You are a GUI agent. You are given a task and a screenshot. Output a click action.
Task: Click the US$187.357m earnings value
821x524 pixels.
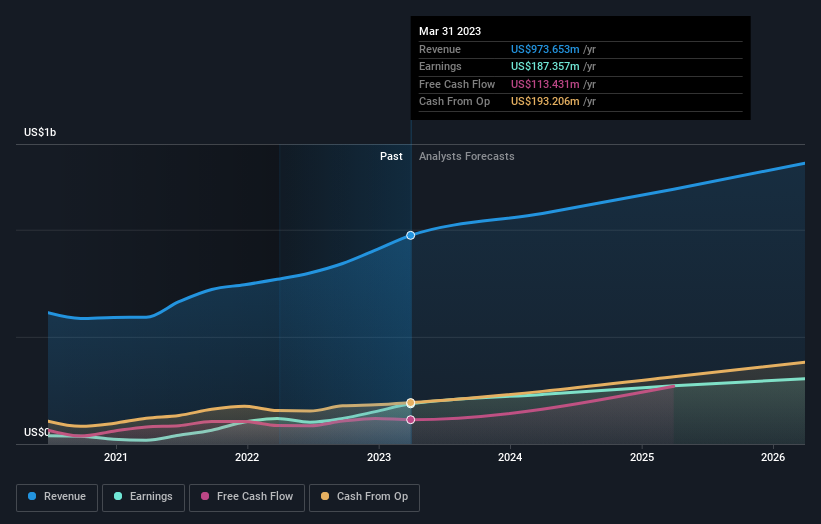click(x=545, y=66)
